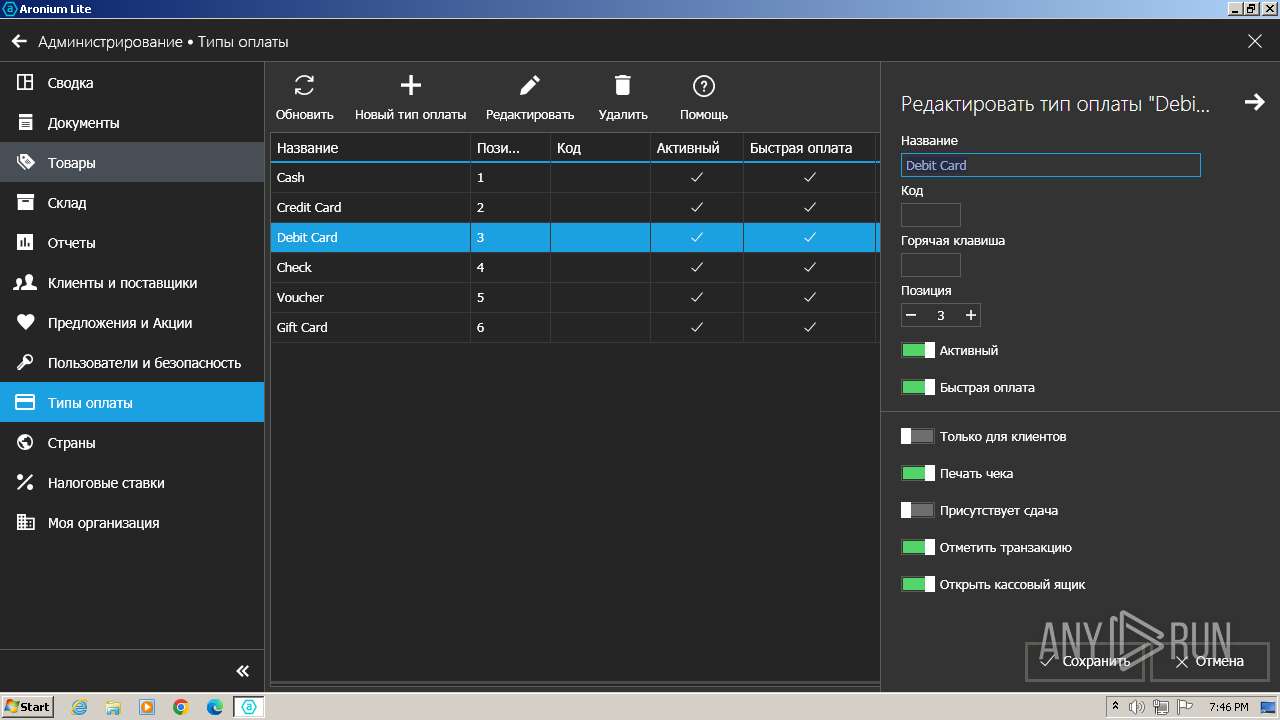Click the Edit (Редактировать) pencil icon
Image resolution: width=1280 pixels, height=720 pixels.
(530, 86)
